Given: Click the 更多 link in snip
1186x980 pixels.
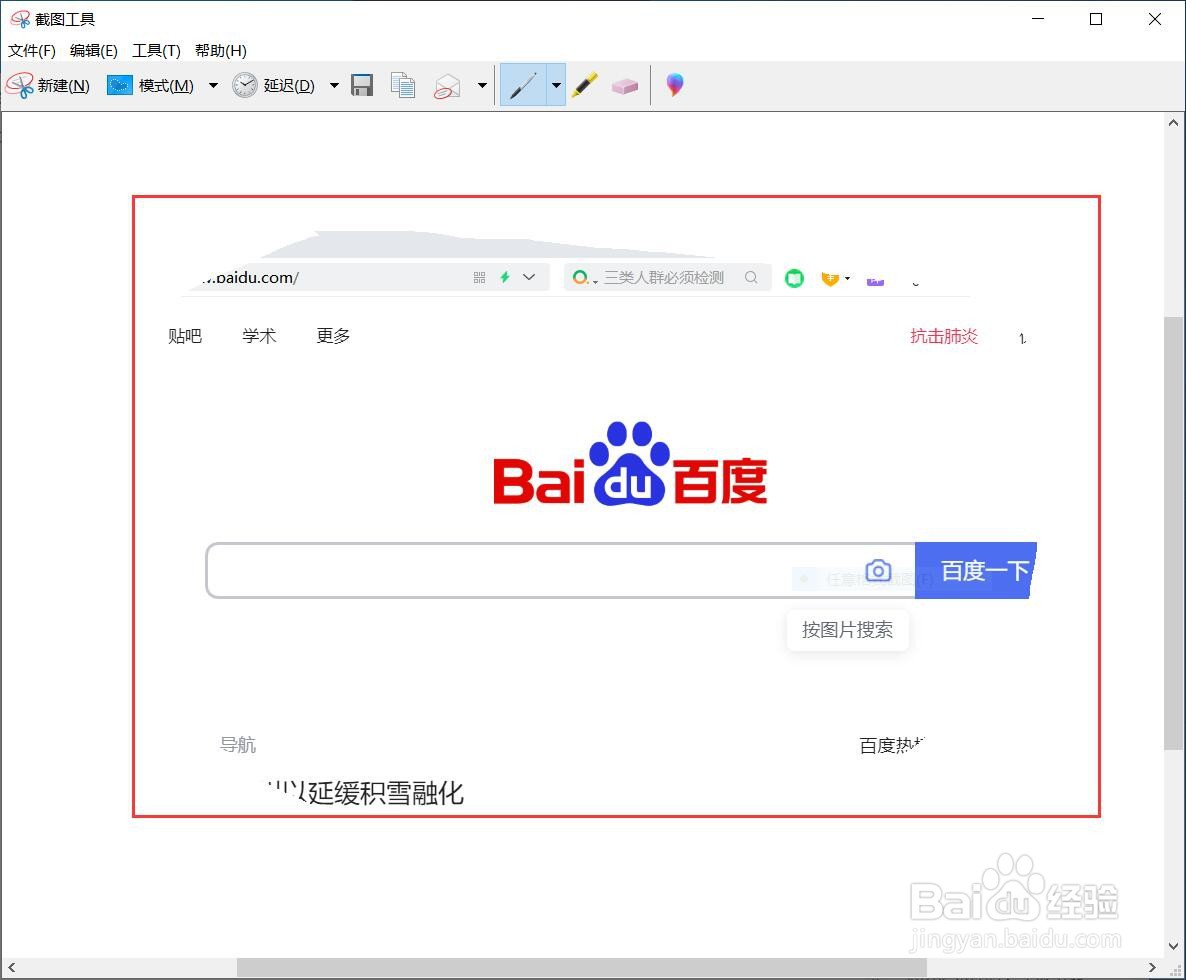Looking at the screenshot, I should pos(333,336).
